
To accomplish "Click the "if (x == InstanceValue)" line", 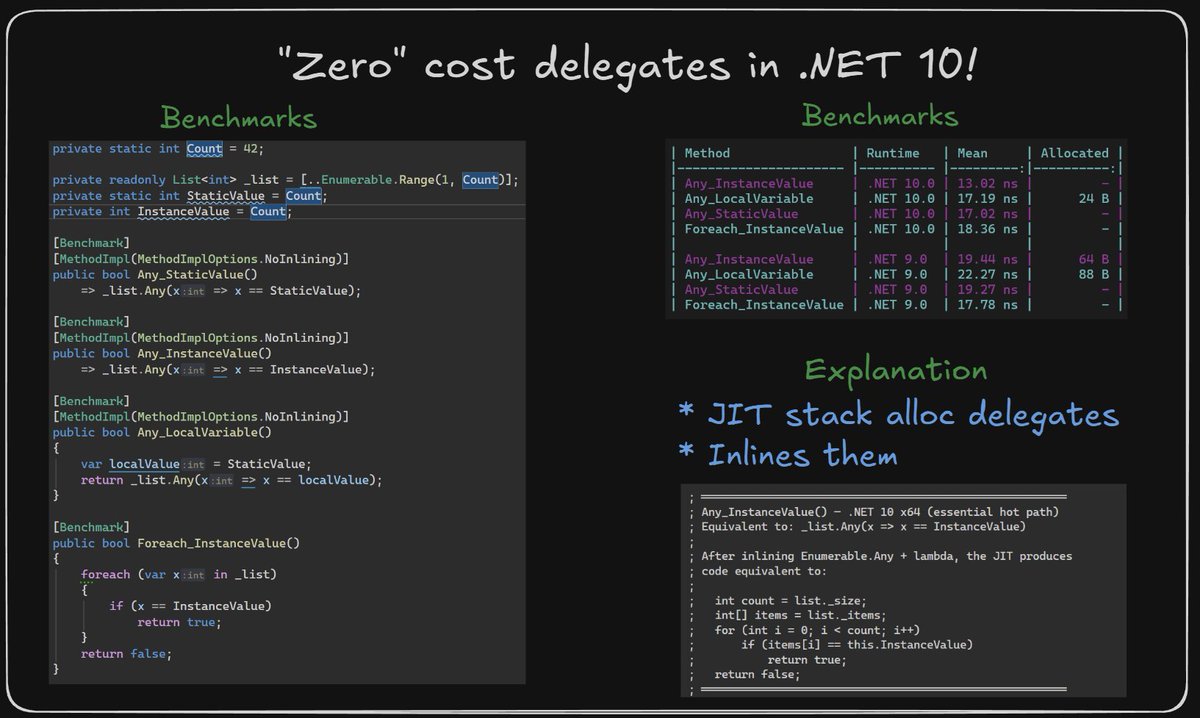I will tap(191, 606).
